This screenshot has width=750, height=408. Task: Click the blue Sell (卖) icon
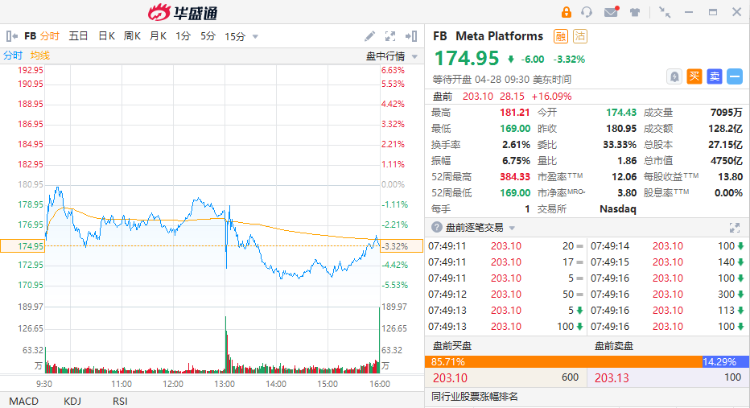(x=715, y=75)
